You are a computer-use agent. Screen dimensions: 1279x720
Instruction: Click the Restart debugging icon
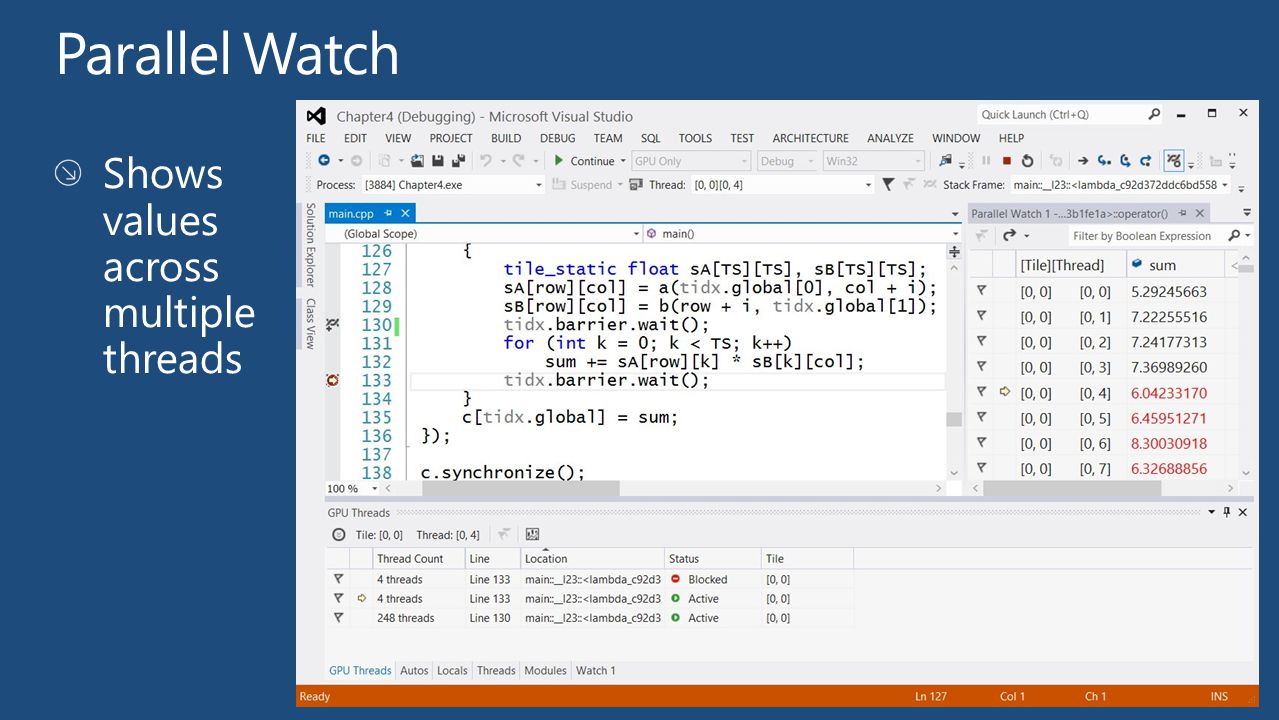pos(1027,160)
